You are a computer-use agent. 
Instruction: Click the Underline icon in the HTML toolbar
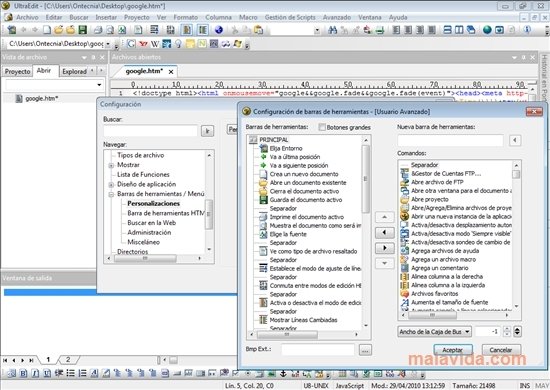pos(47,374)
